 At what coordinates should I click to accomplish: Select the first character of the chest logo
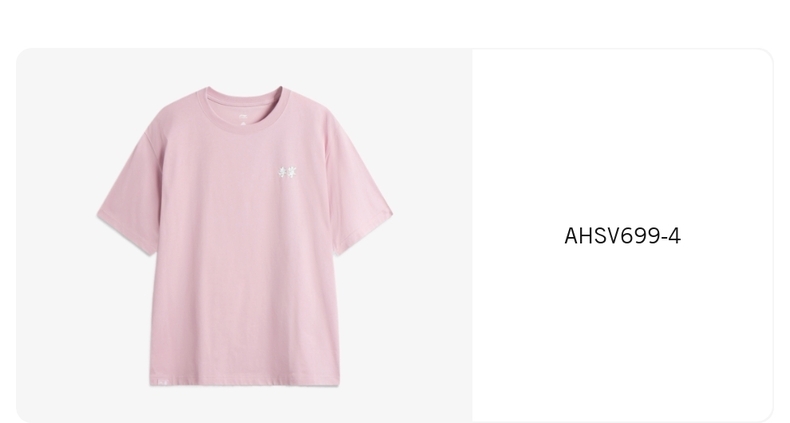pyautogui.click(x=283, y=172)
